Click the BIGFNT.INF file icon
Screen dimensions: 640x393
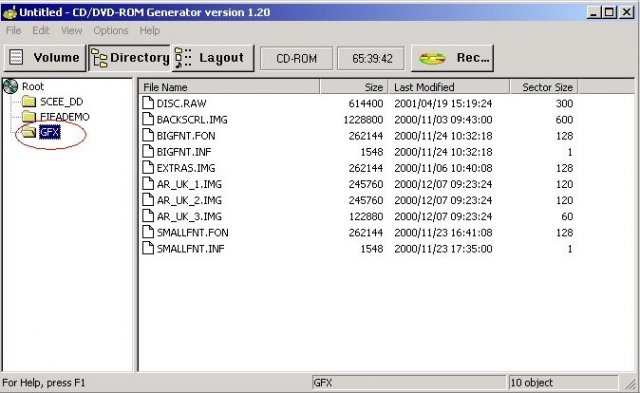pyautogui.click(x=148, y=151)
